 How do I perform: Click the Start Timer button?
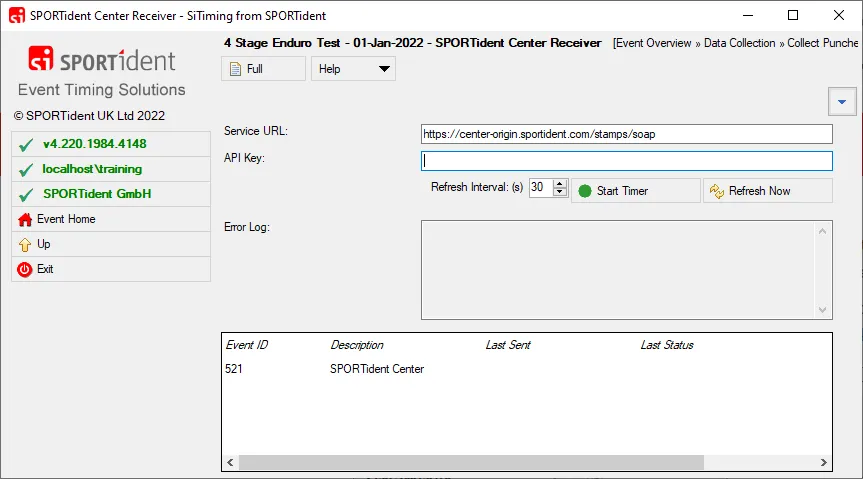[x=636, y=191]
